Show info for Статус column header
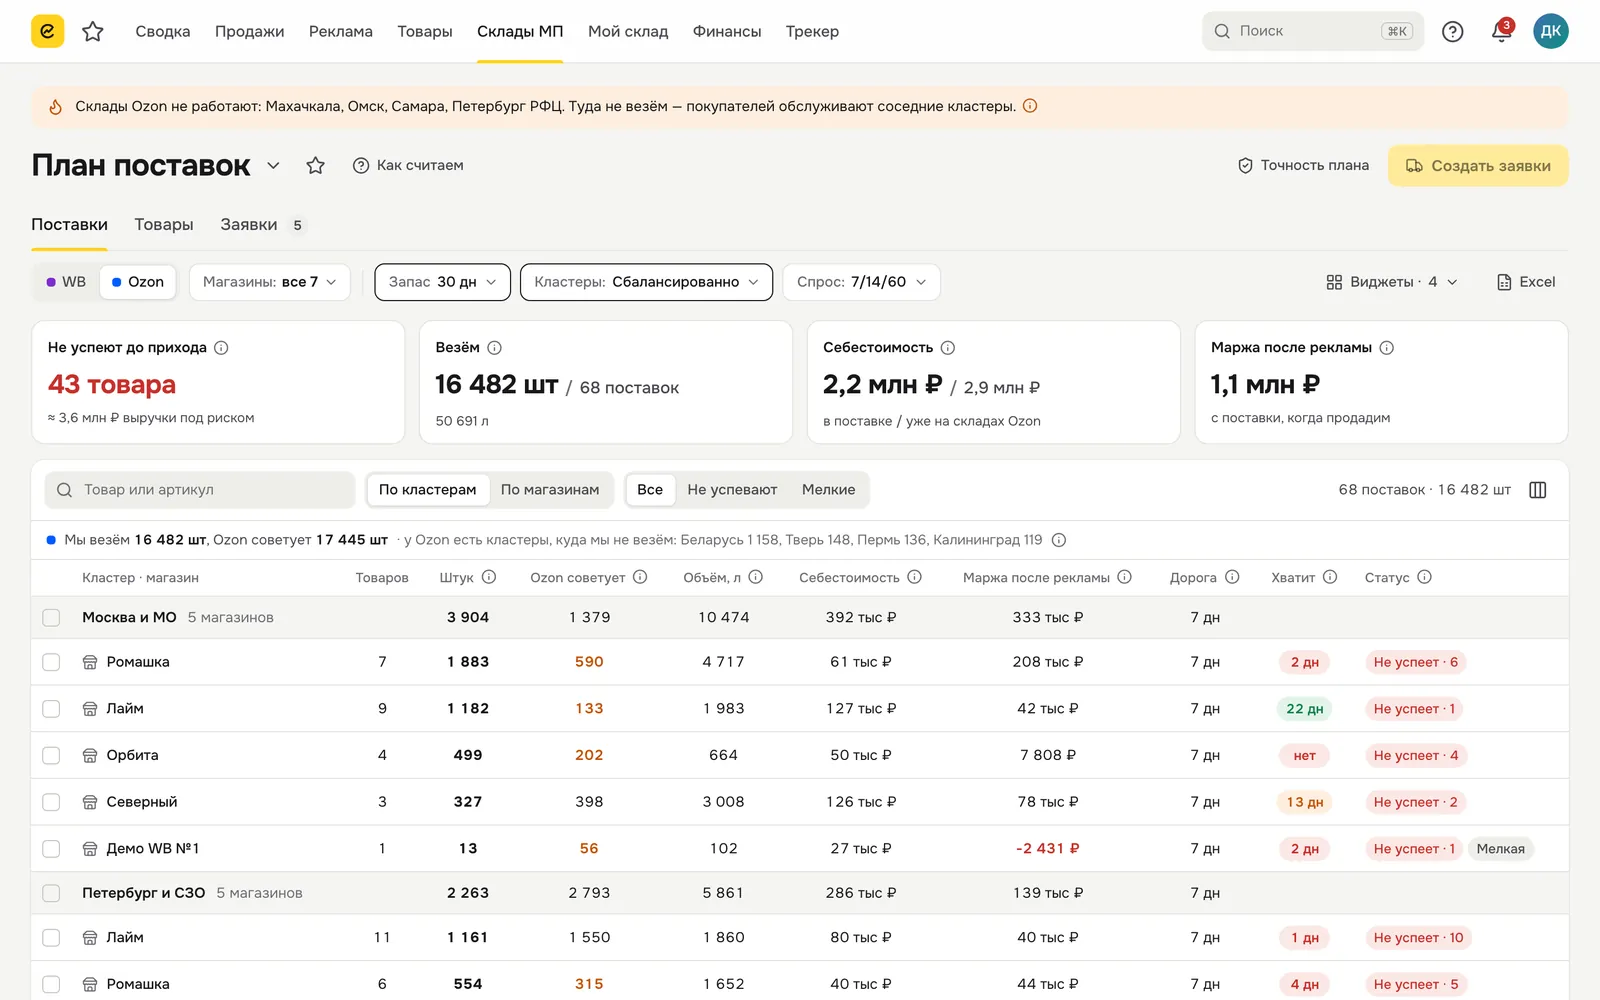Screen dimensions: 1600x1000 1425,577
